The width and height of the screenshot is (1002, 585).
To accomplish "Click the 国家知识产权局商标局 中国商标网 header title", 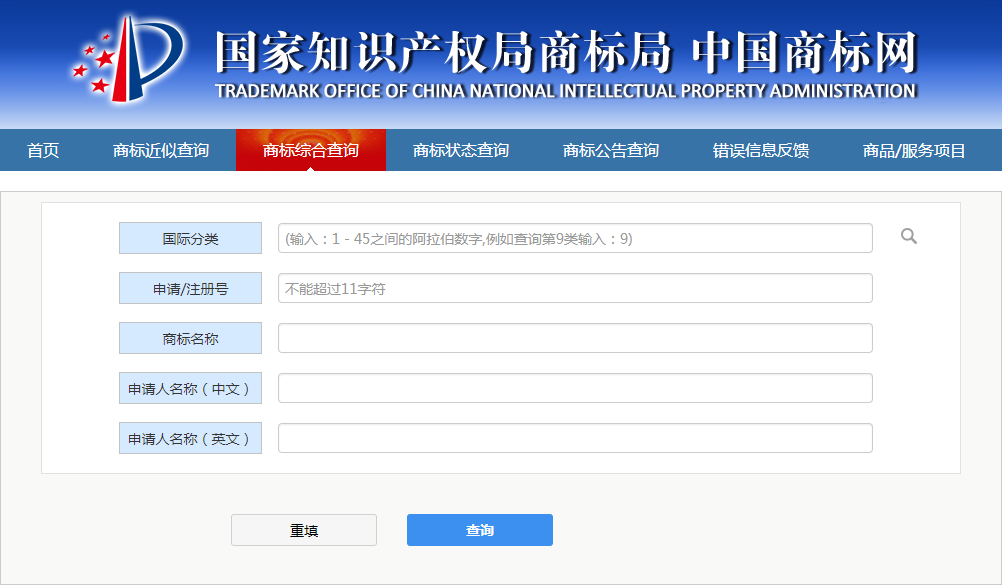I will click(x=566, y=52).
